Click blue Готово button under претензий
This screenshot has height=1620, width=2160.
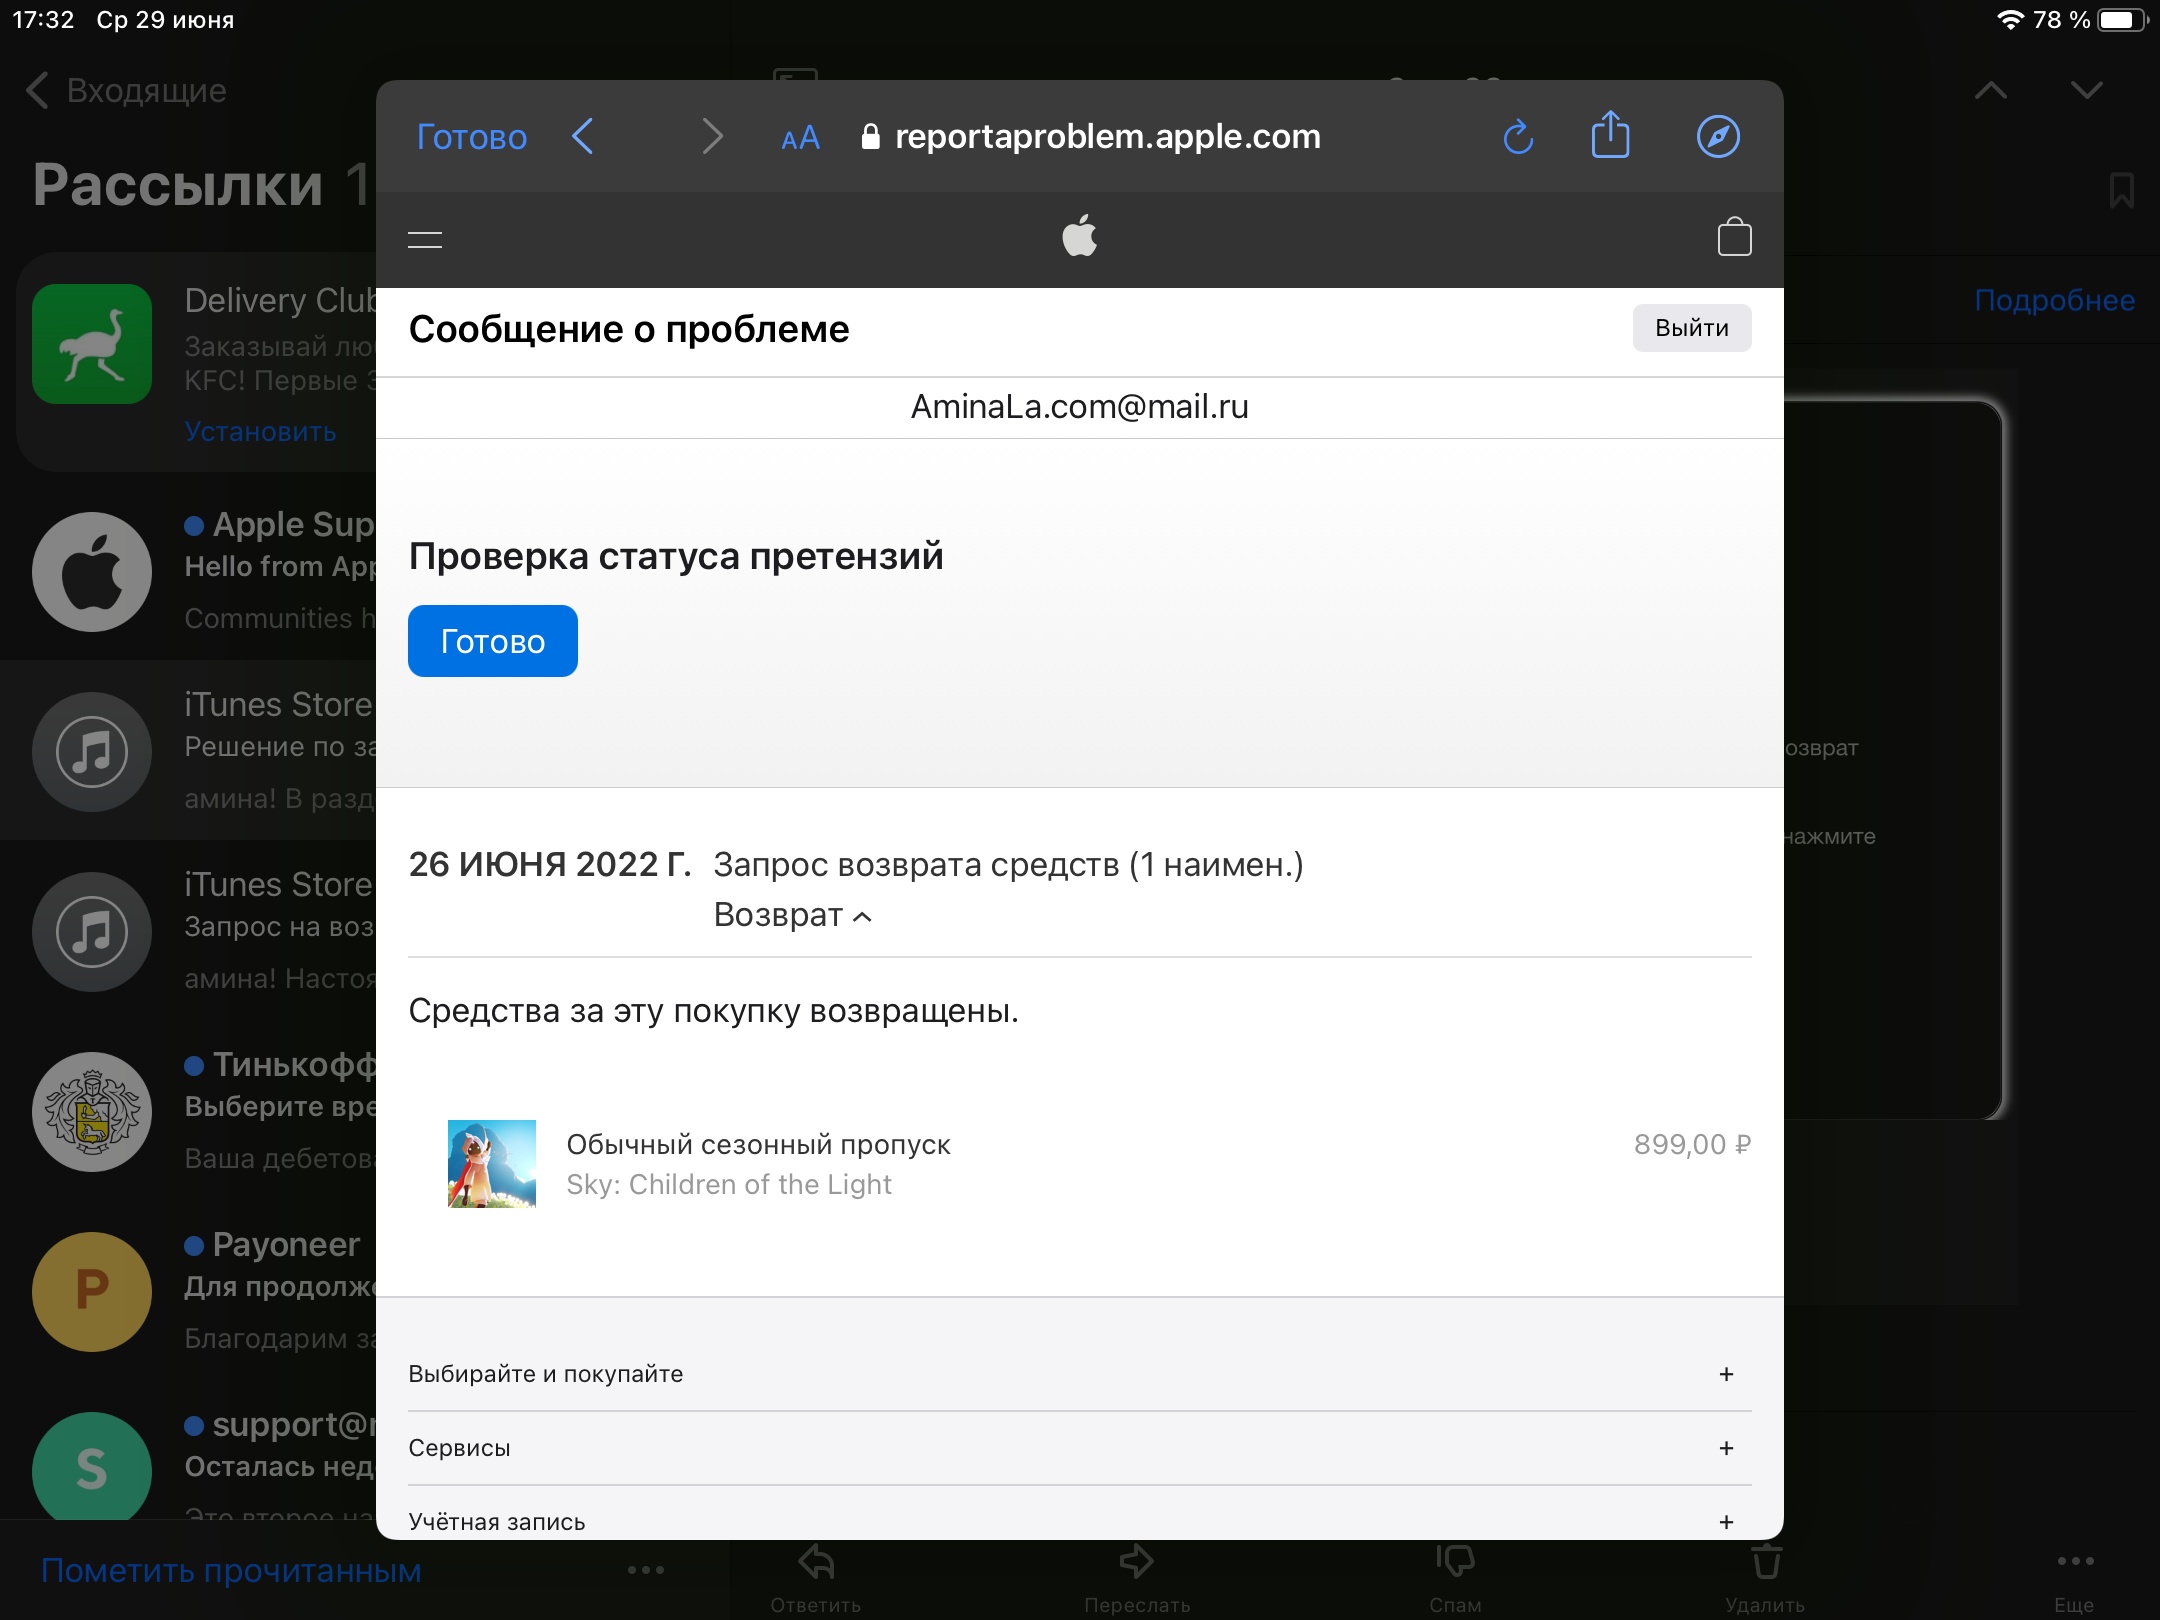[x=492, y=641]
